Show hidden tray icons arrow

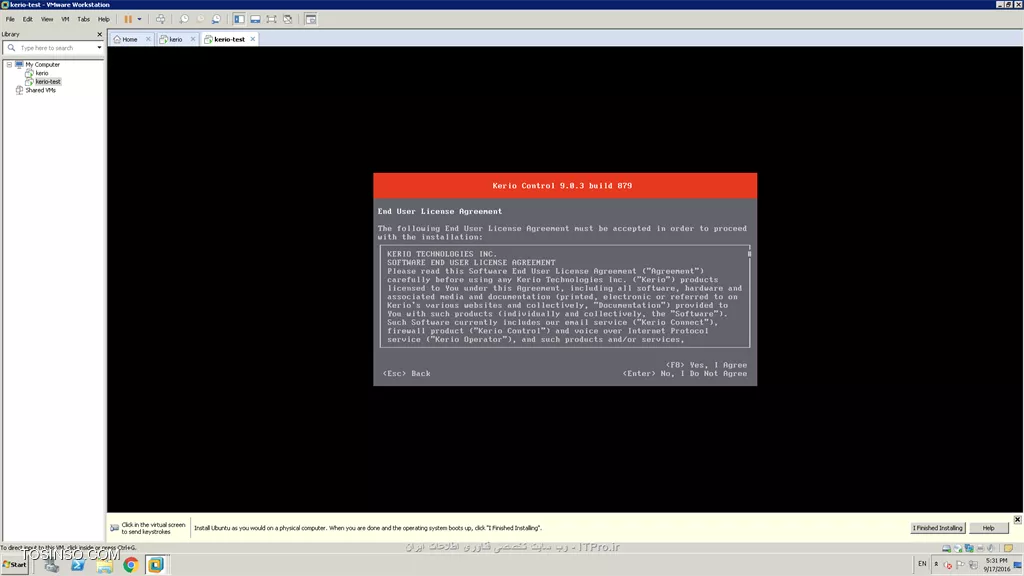click(x=936, y=564)
